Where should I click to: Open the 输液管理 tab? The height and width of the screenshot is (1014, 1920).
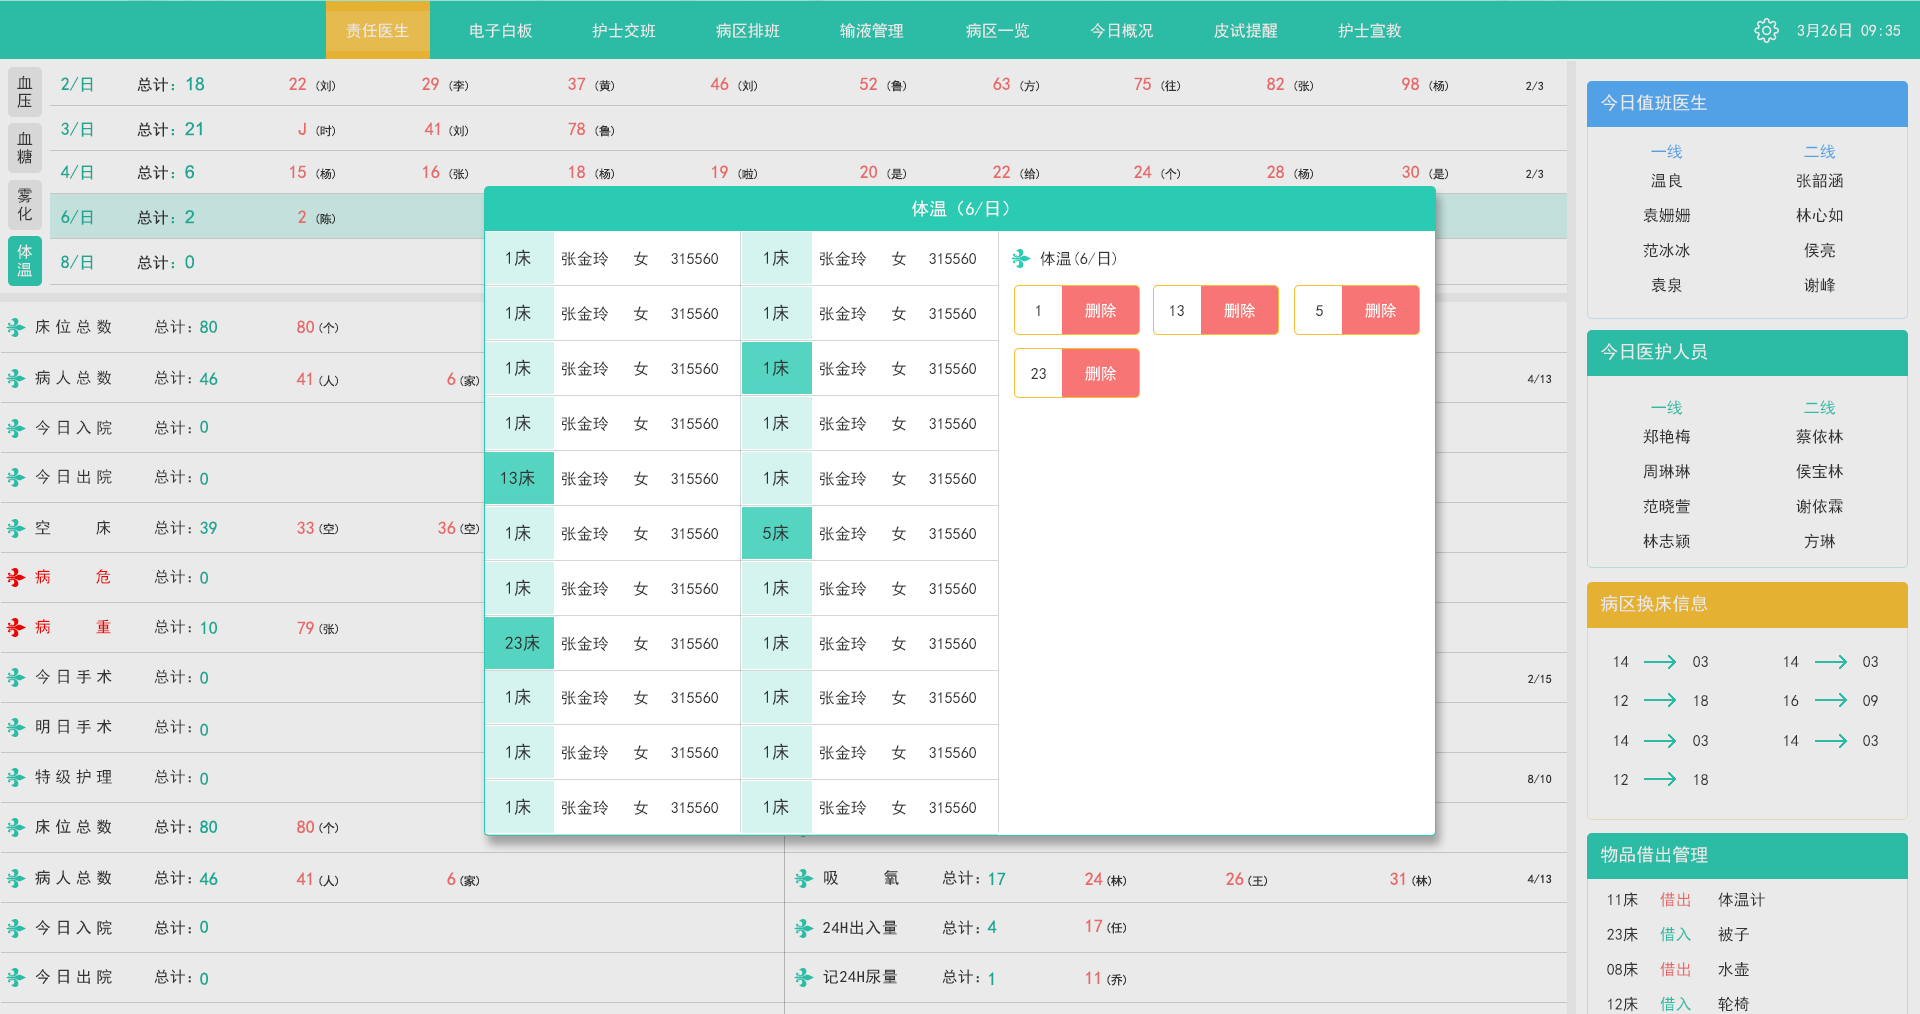pos(871,31)
